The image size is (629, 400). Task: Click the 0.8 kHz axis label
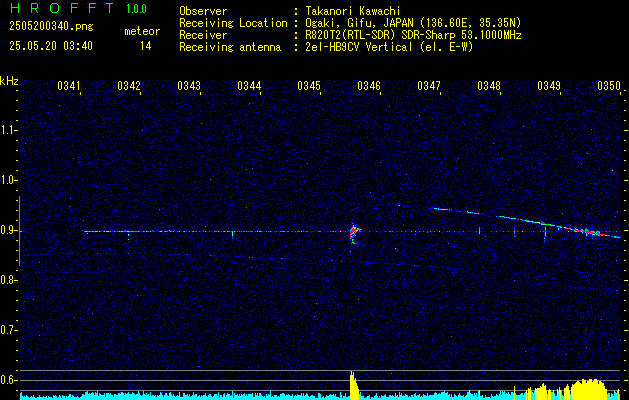(7, 280)
